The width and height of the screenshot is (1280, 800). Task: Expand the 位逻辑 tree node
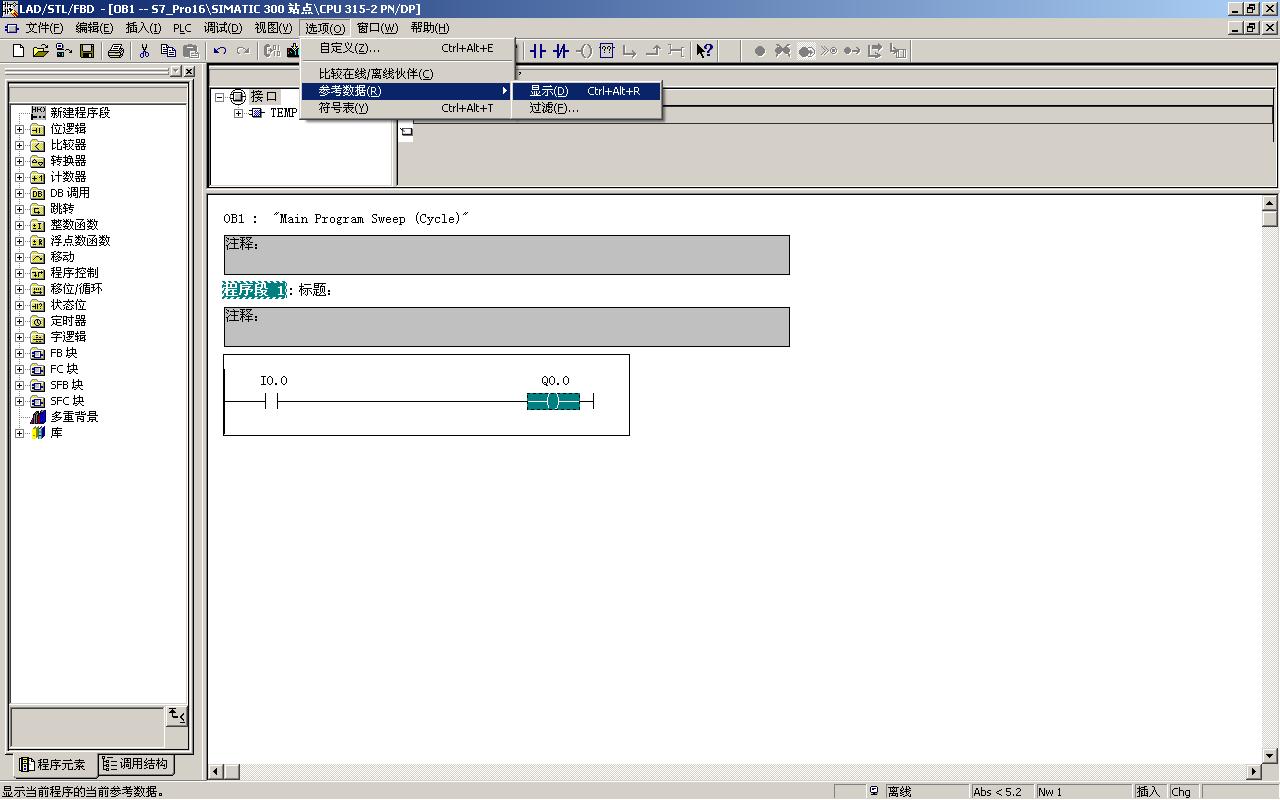point(19,129)
